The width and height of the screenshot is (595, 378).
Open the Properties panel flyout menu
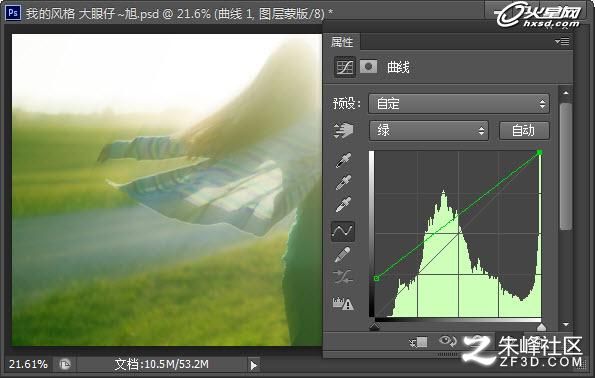[x=562, y=41]
